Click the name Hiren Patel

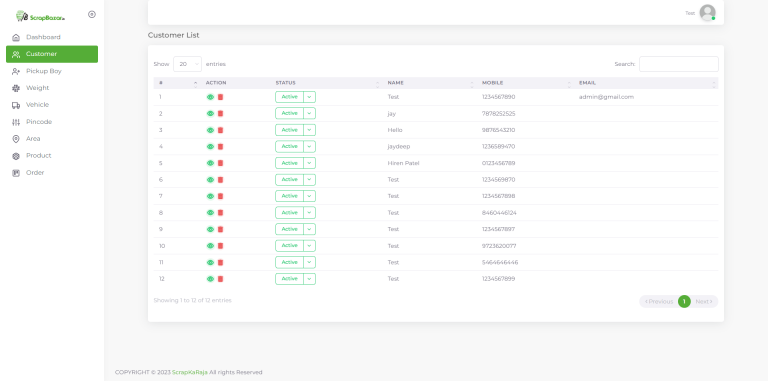coord(403,163)
